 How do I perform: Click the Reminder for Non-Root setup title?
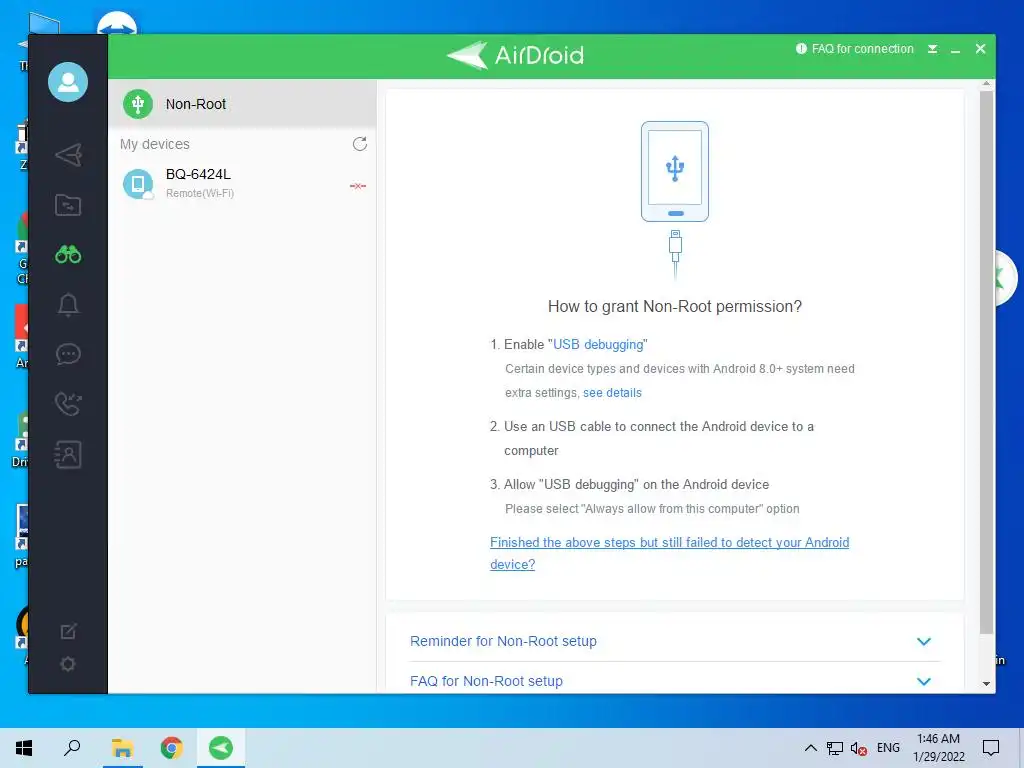[x=503, y=641]
